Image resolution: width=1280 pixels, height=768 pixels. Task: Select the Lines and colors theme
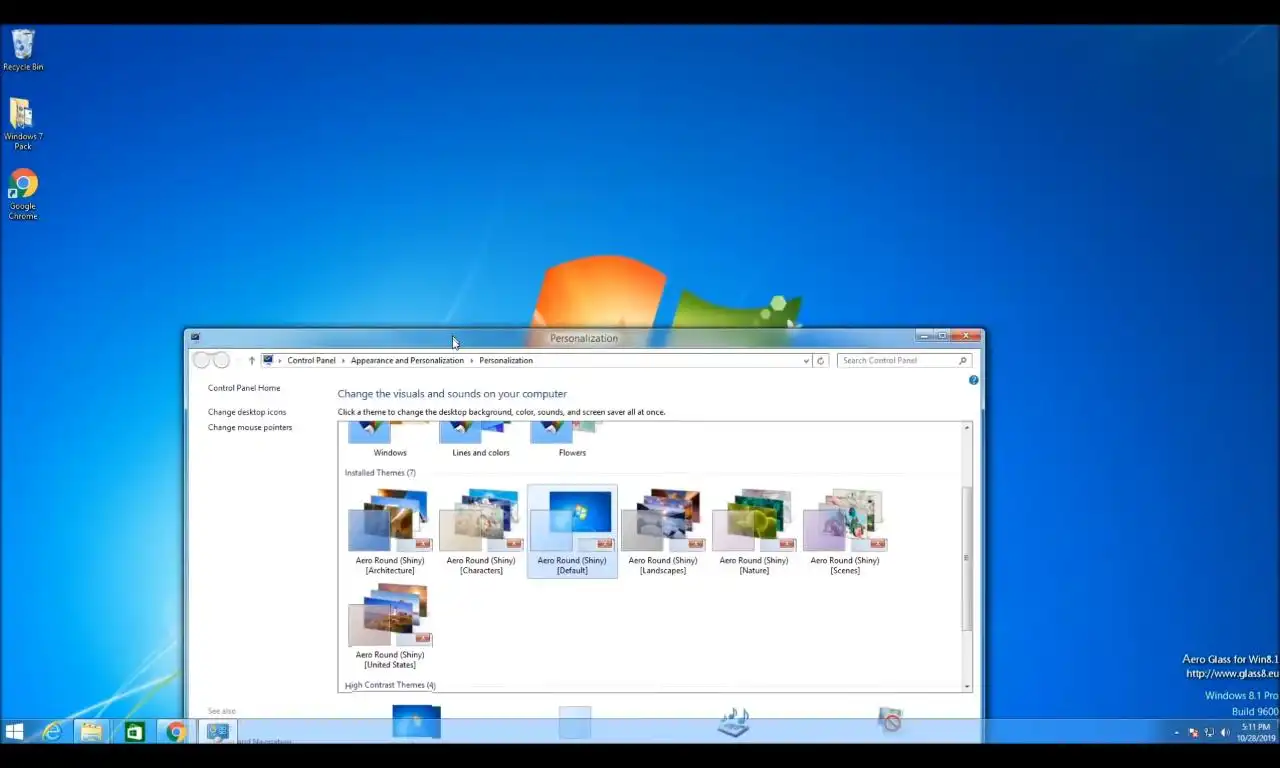[x=481, y=440]
